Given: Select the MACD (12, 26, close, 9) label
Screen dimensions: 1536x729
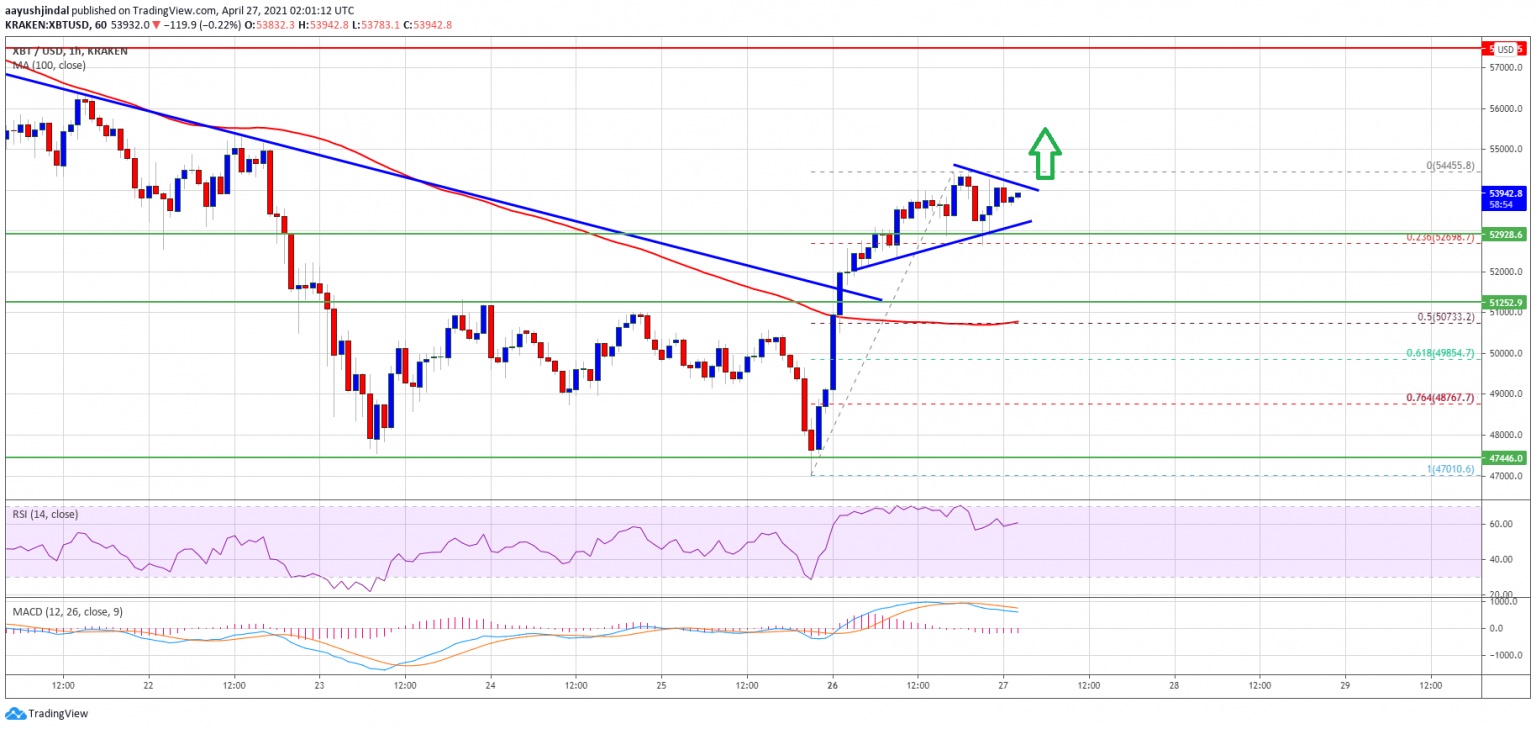Looking at the screenshot, I should (x=68, y=610).
